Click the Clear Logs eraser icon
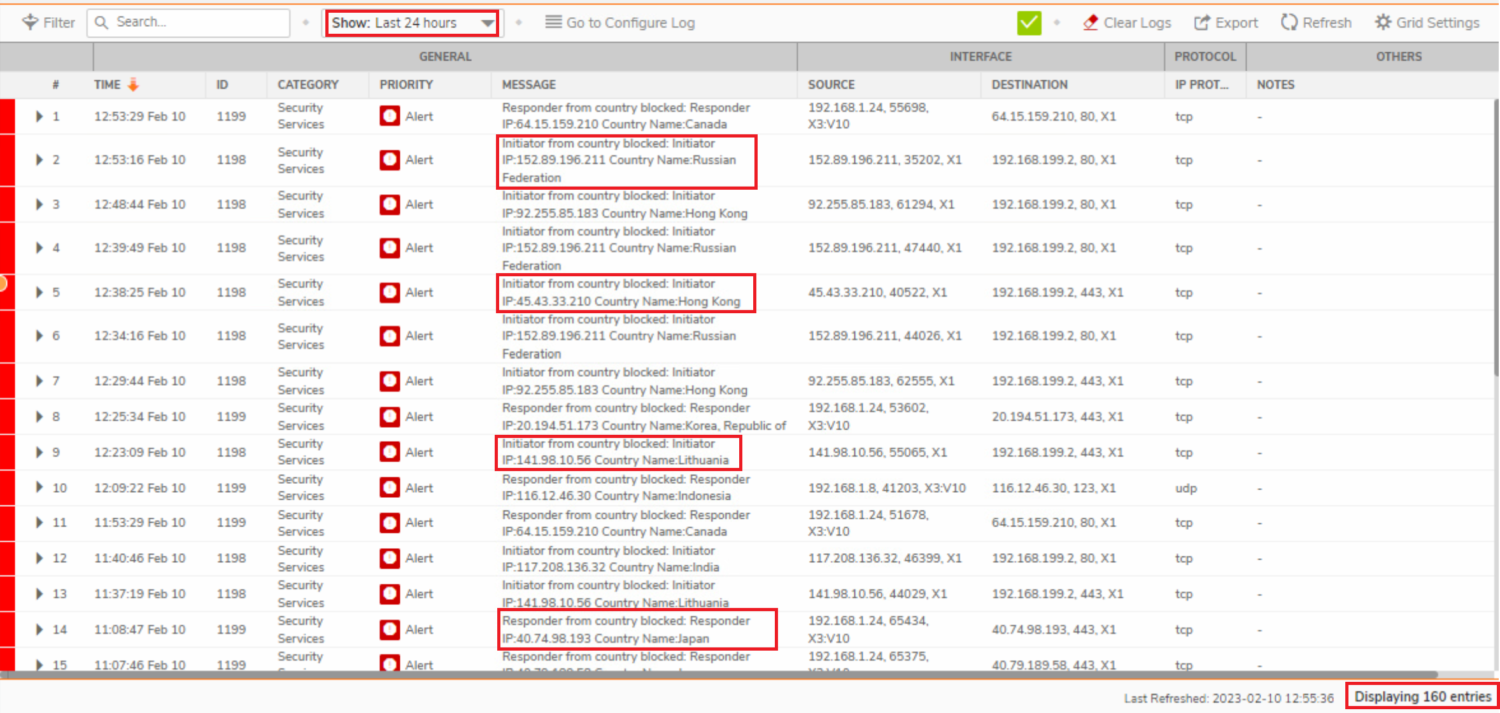1500x713 pixels. coord(1090,22)
